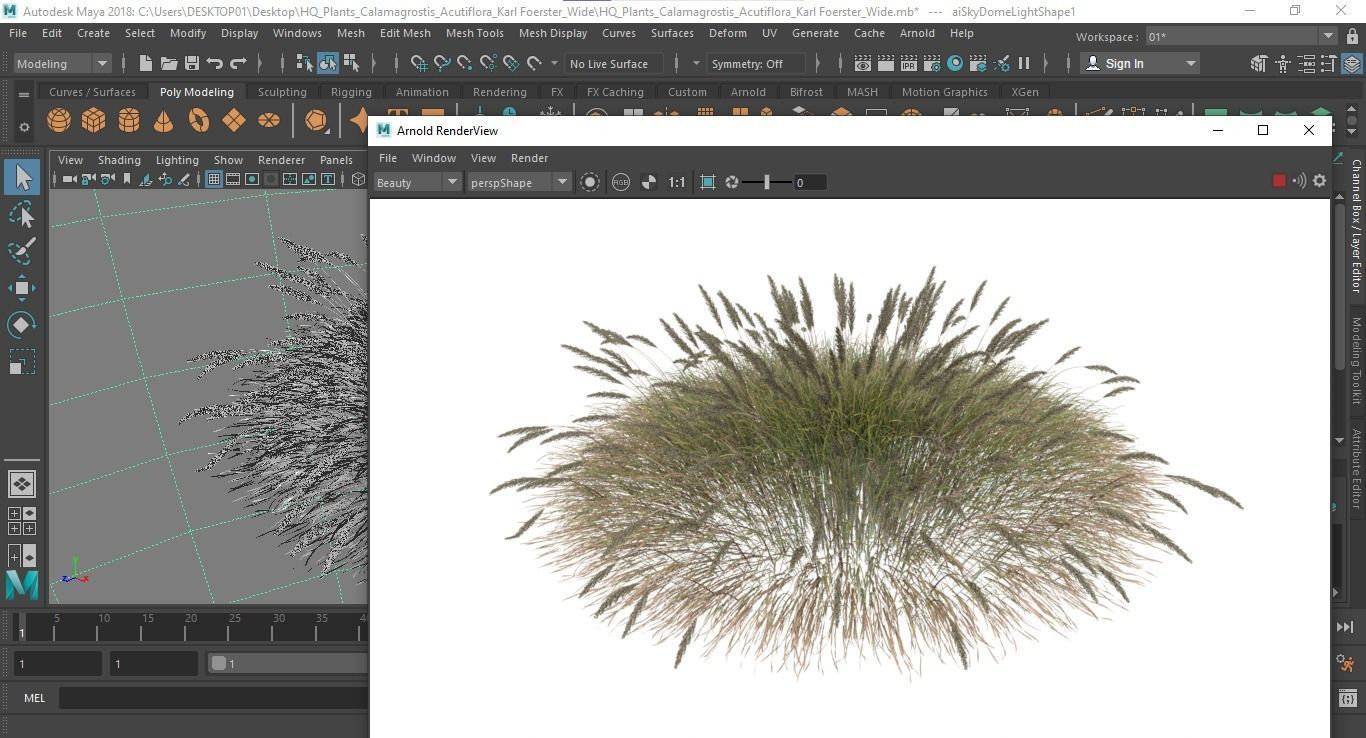The width and height of the screenshot is (1366, 738).
Task: Click the IPR render icon
Action: (x=909, y=63)
